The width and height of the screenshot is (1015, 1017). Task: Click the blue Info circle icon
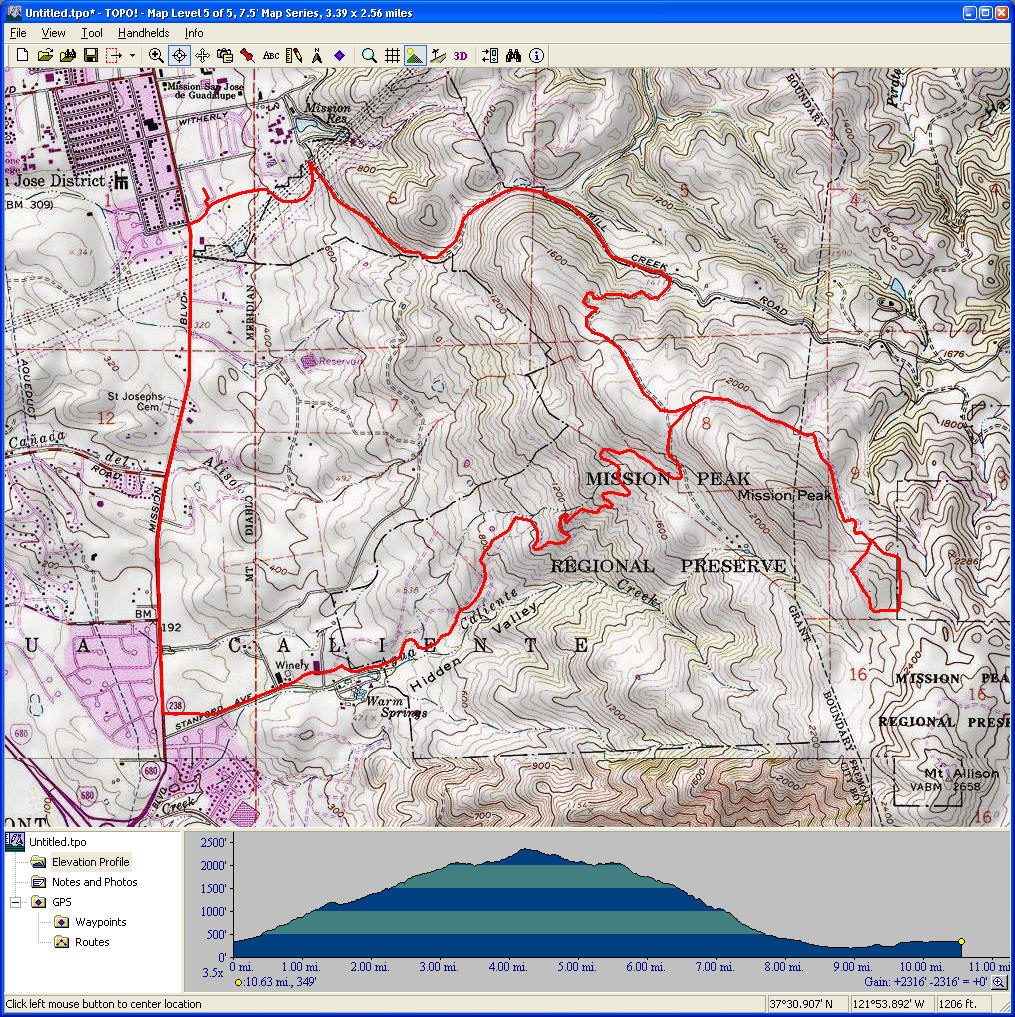pos(537,55)
